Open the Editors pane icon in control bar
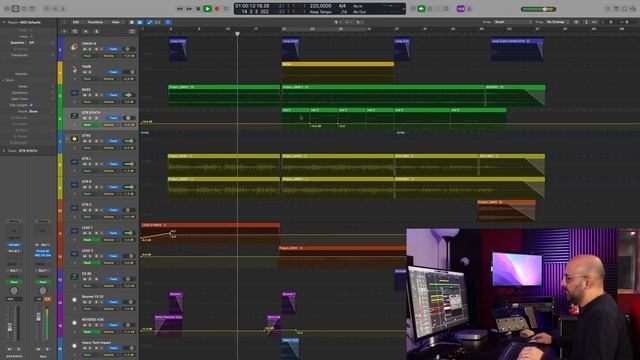Screen dimensions: 640x360 point(64,9)
